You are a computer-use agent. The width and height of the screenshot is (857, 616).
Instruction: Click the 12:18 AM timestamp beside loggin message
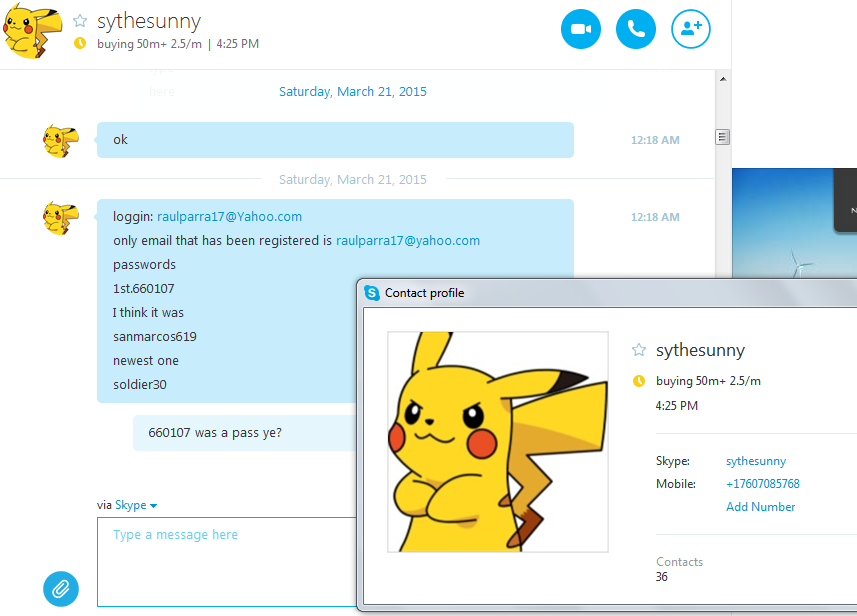coord(655,217)
